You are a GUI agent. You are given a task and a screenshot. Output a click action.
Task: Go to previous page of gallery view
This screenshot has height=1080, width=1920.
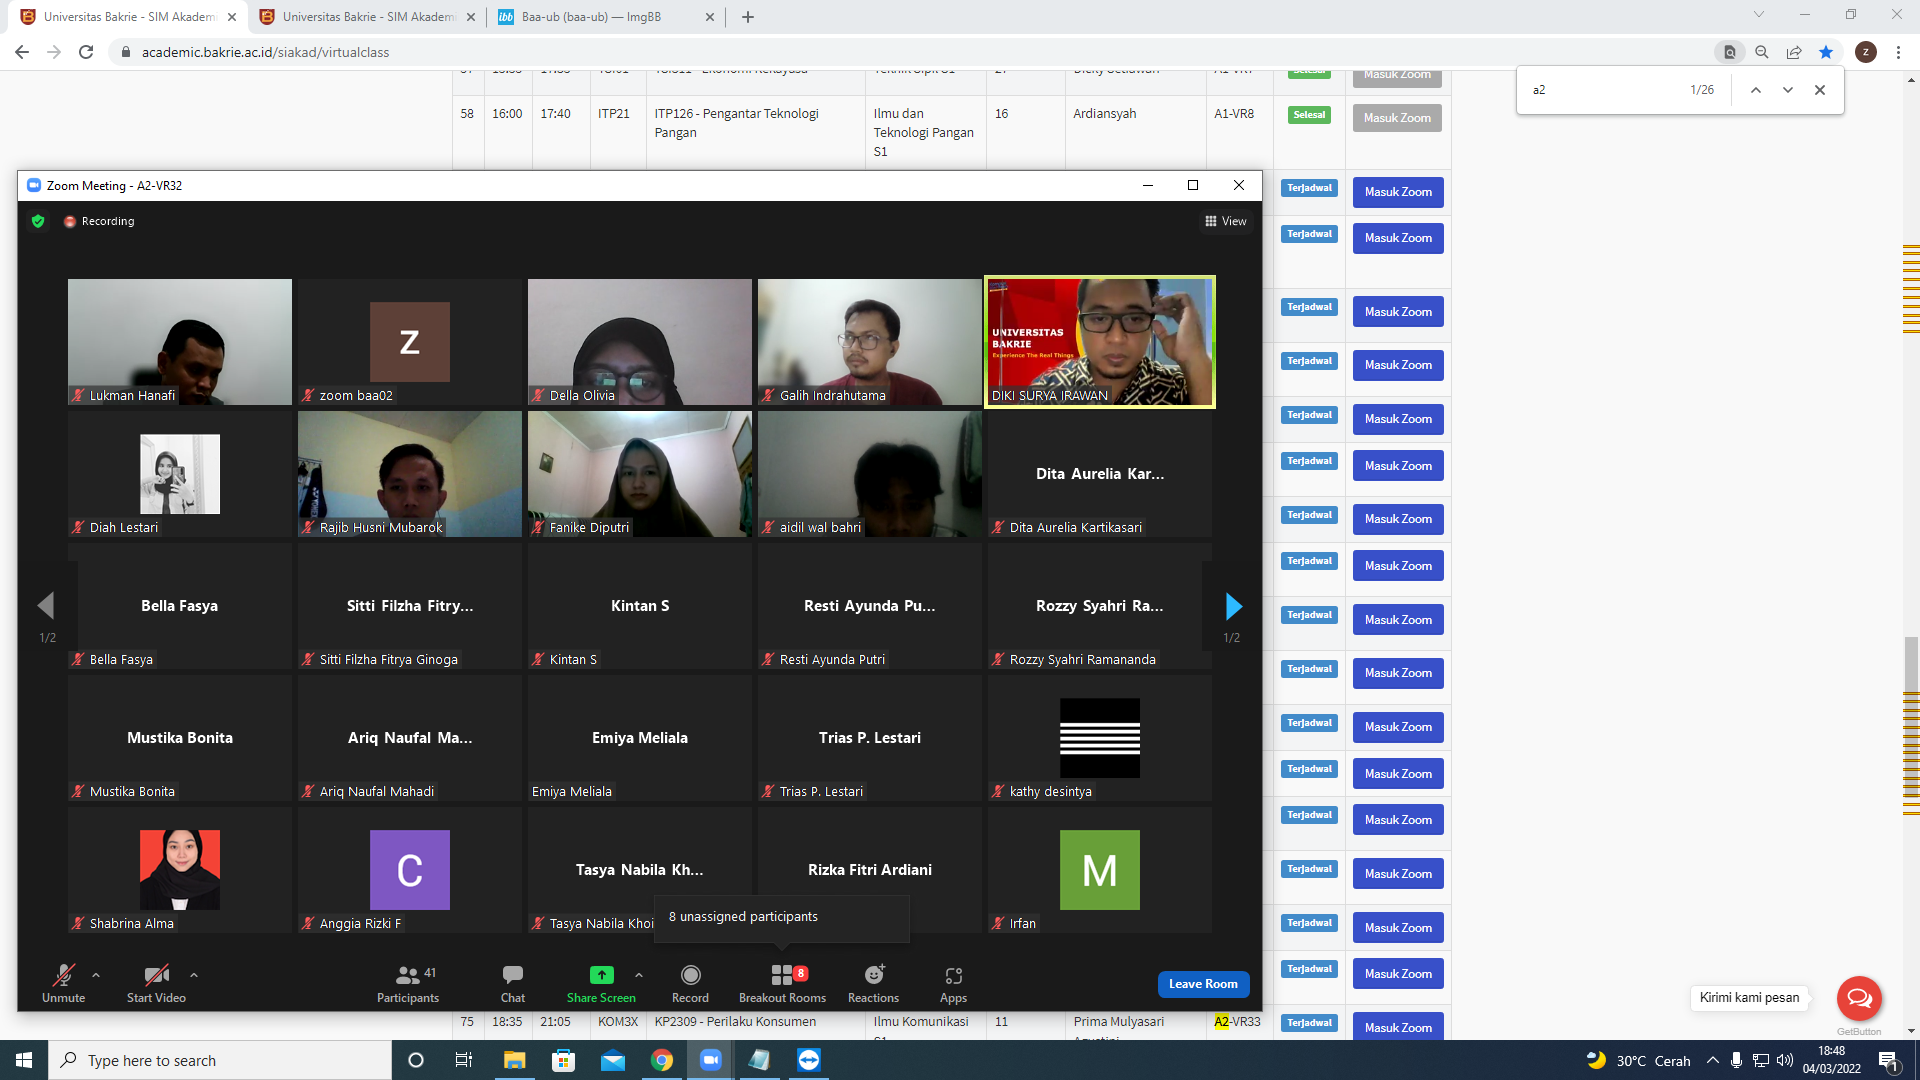46,606
